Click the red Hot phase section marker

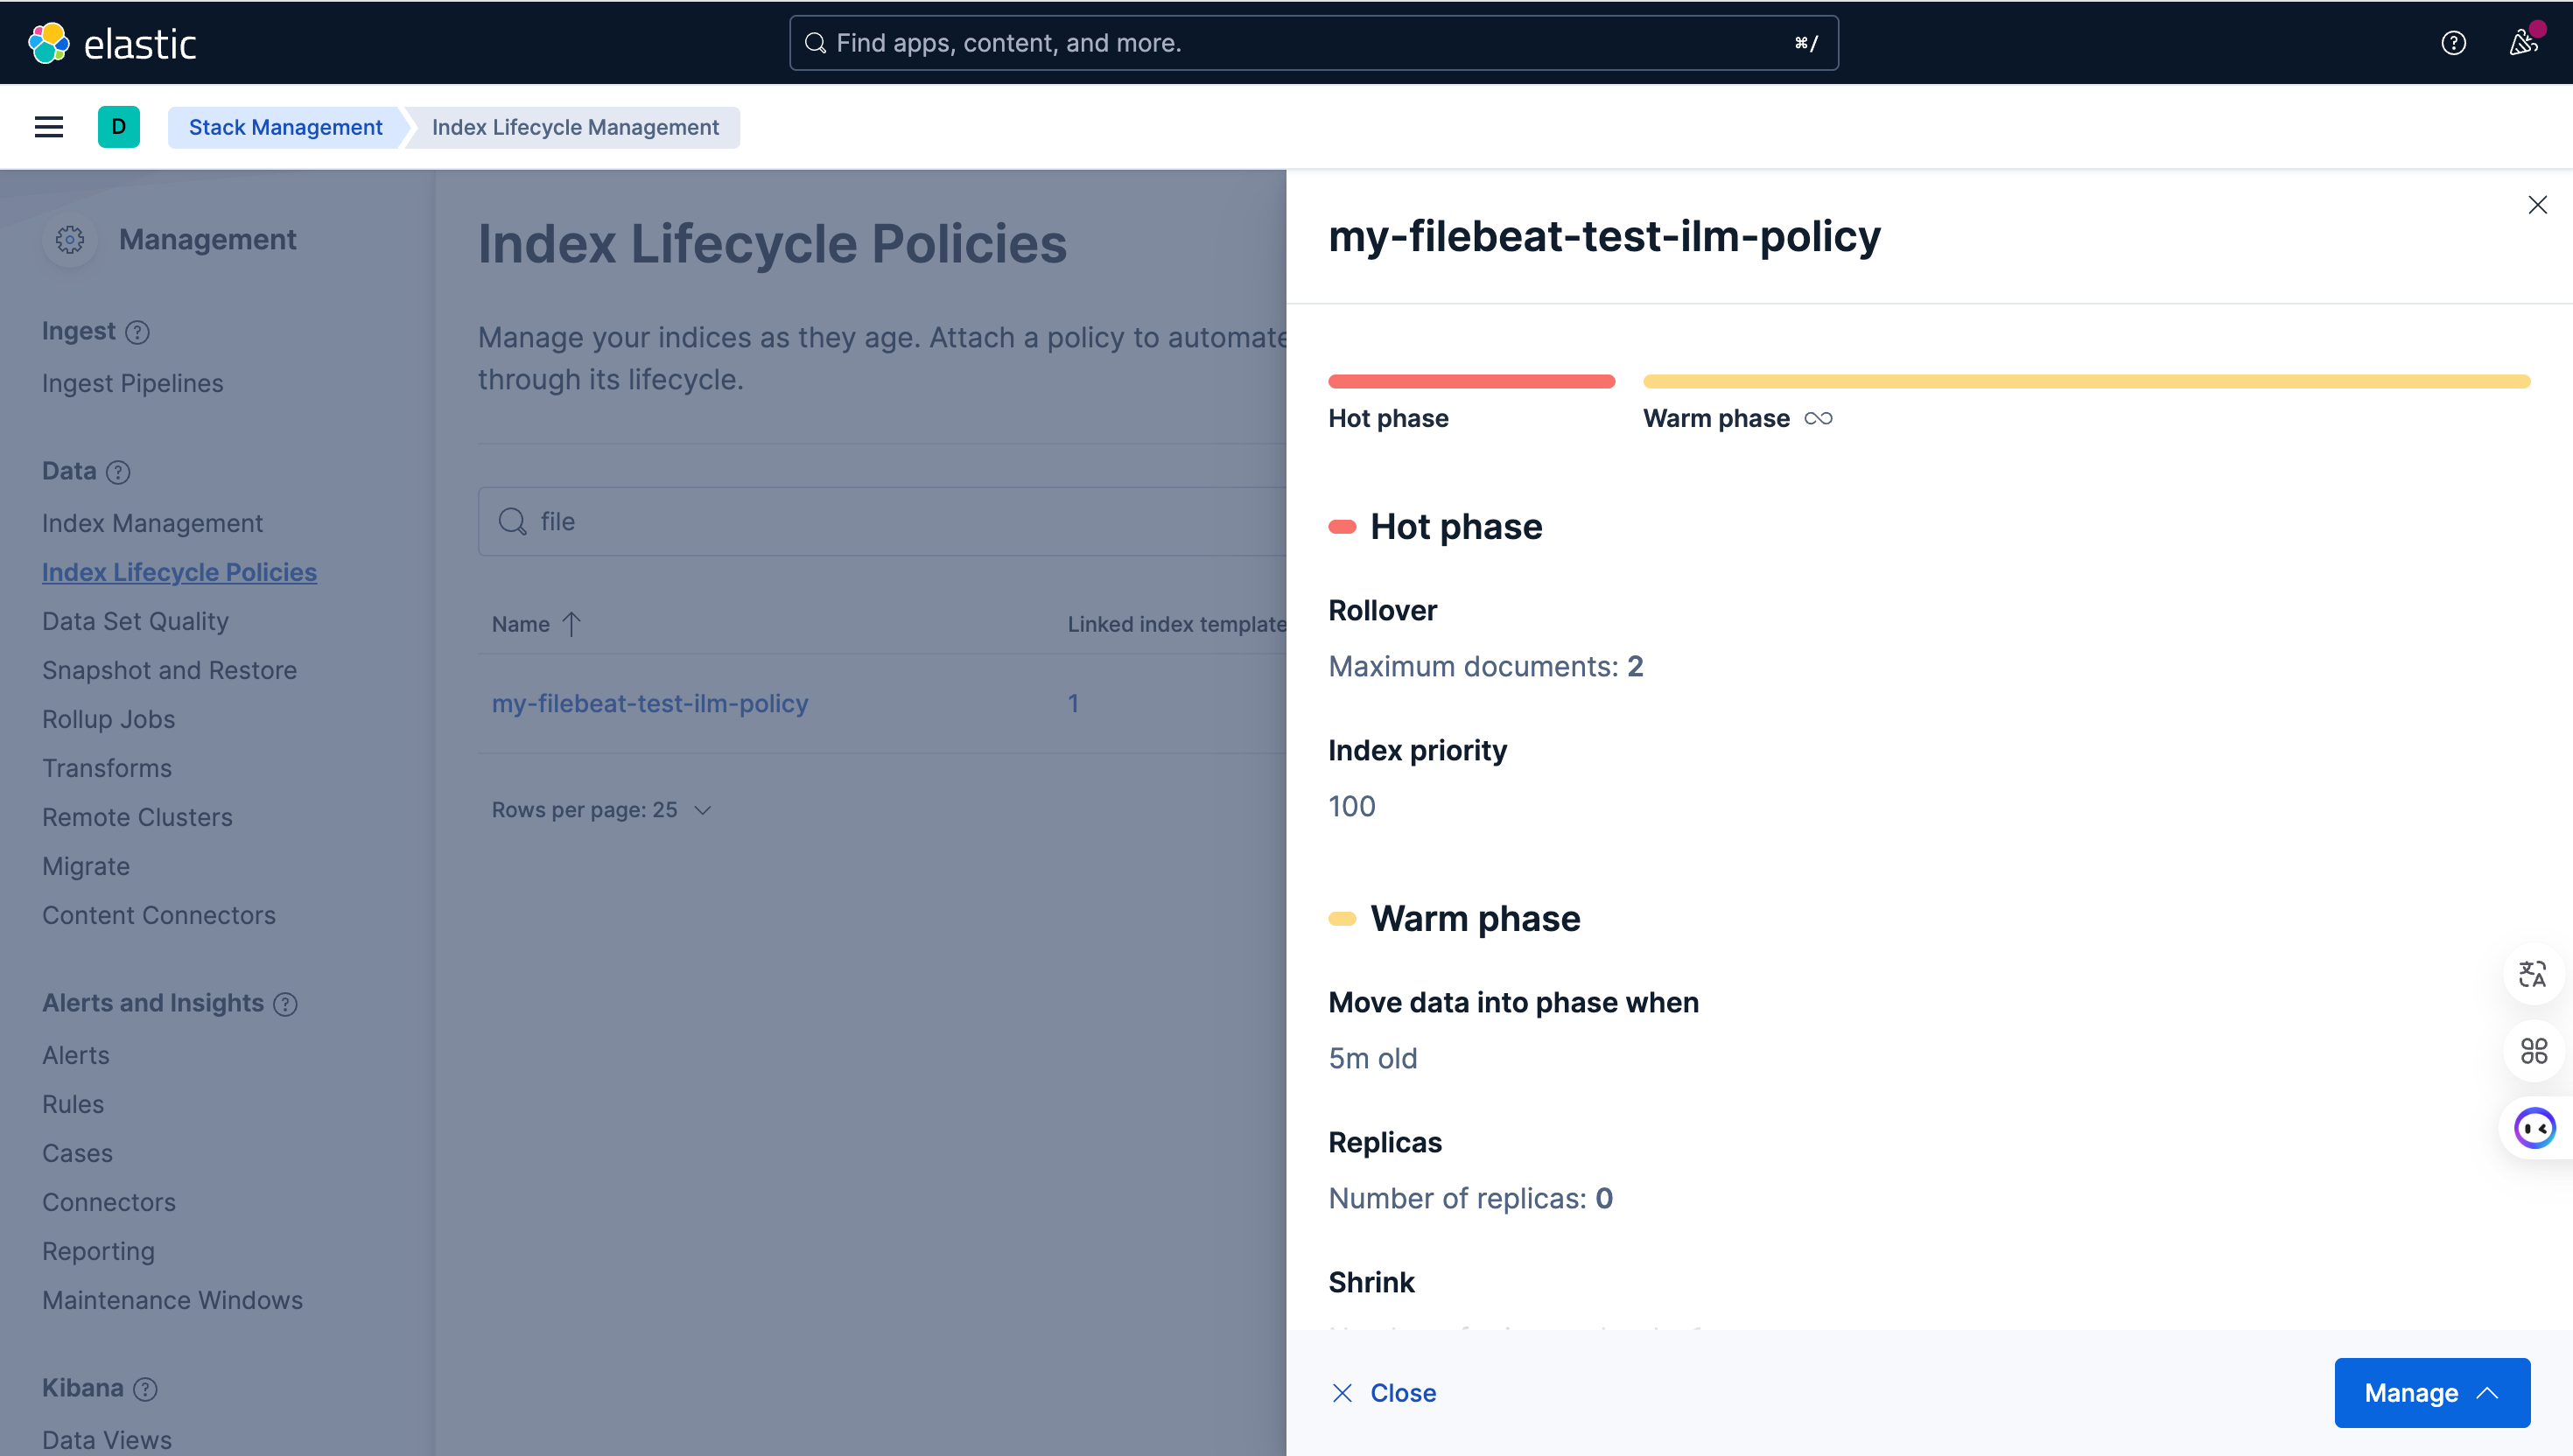pyautogui.click(x=1342, y=527)
